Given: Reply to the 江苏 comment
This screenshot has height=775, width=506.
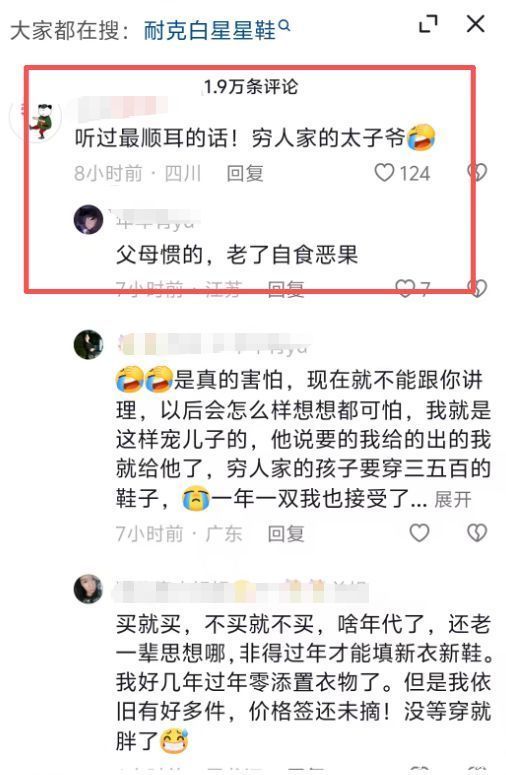Looking at the screenshot, I should point(286,289).
